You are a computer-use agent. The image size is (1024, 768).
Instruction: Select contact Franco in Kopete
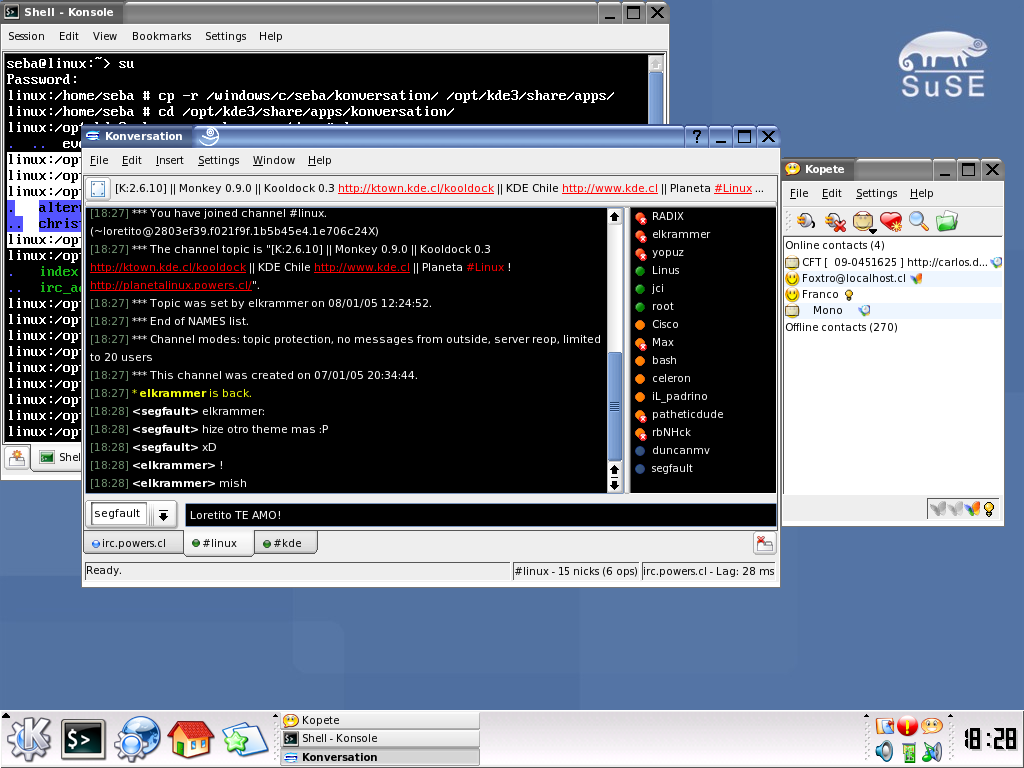point(893,295)
